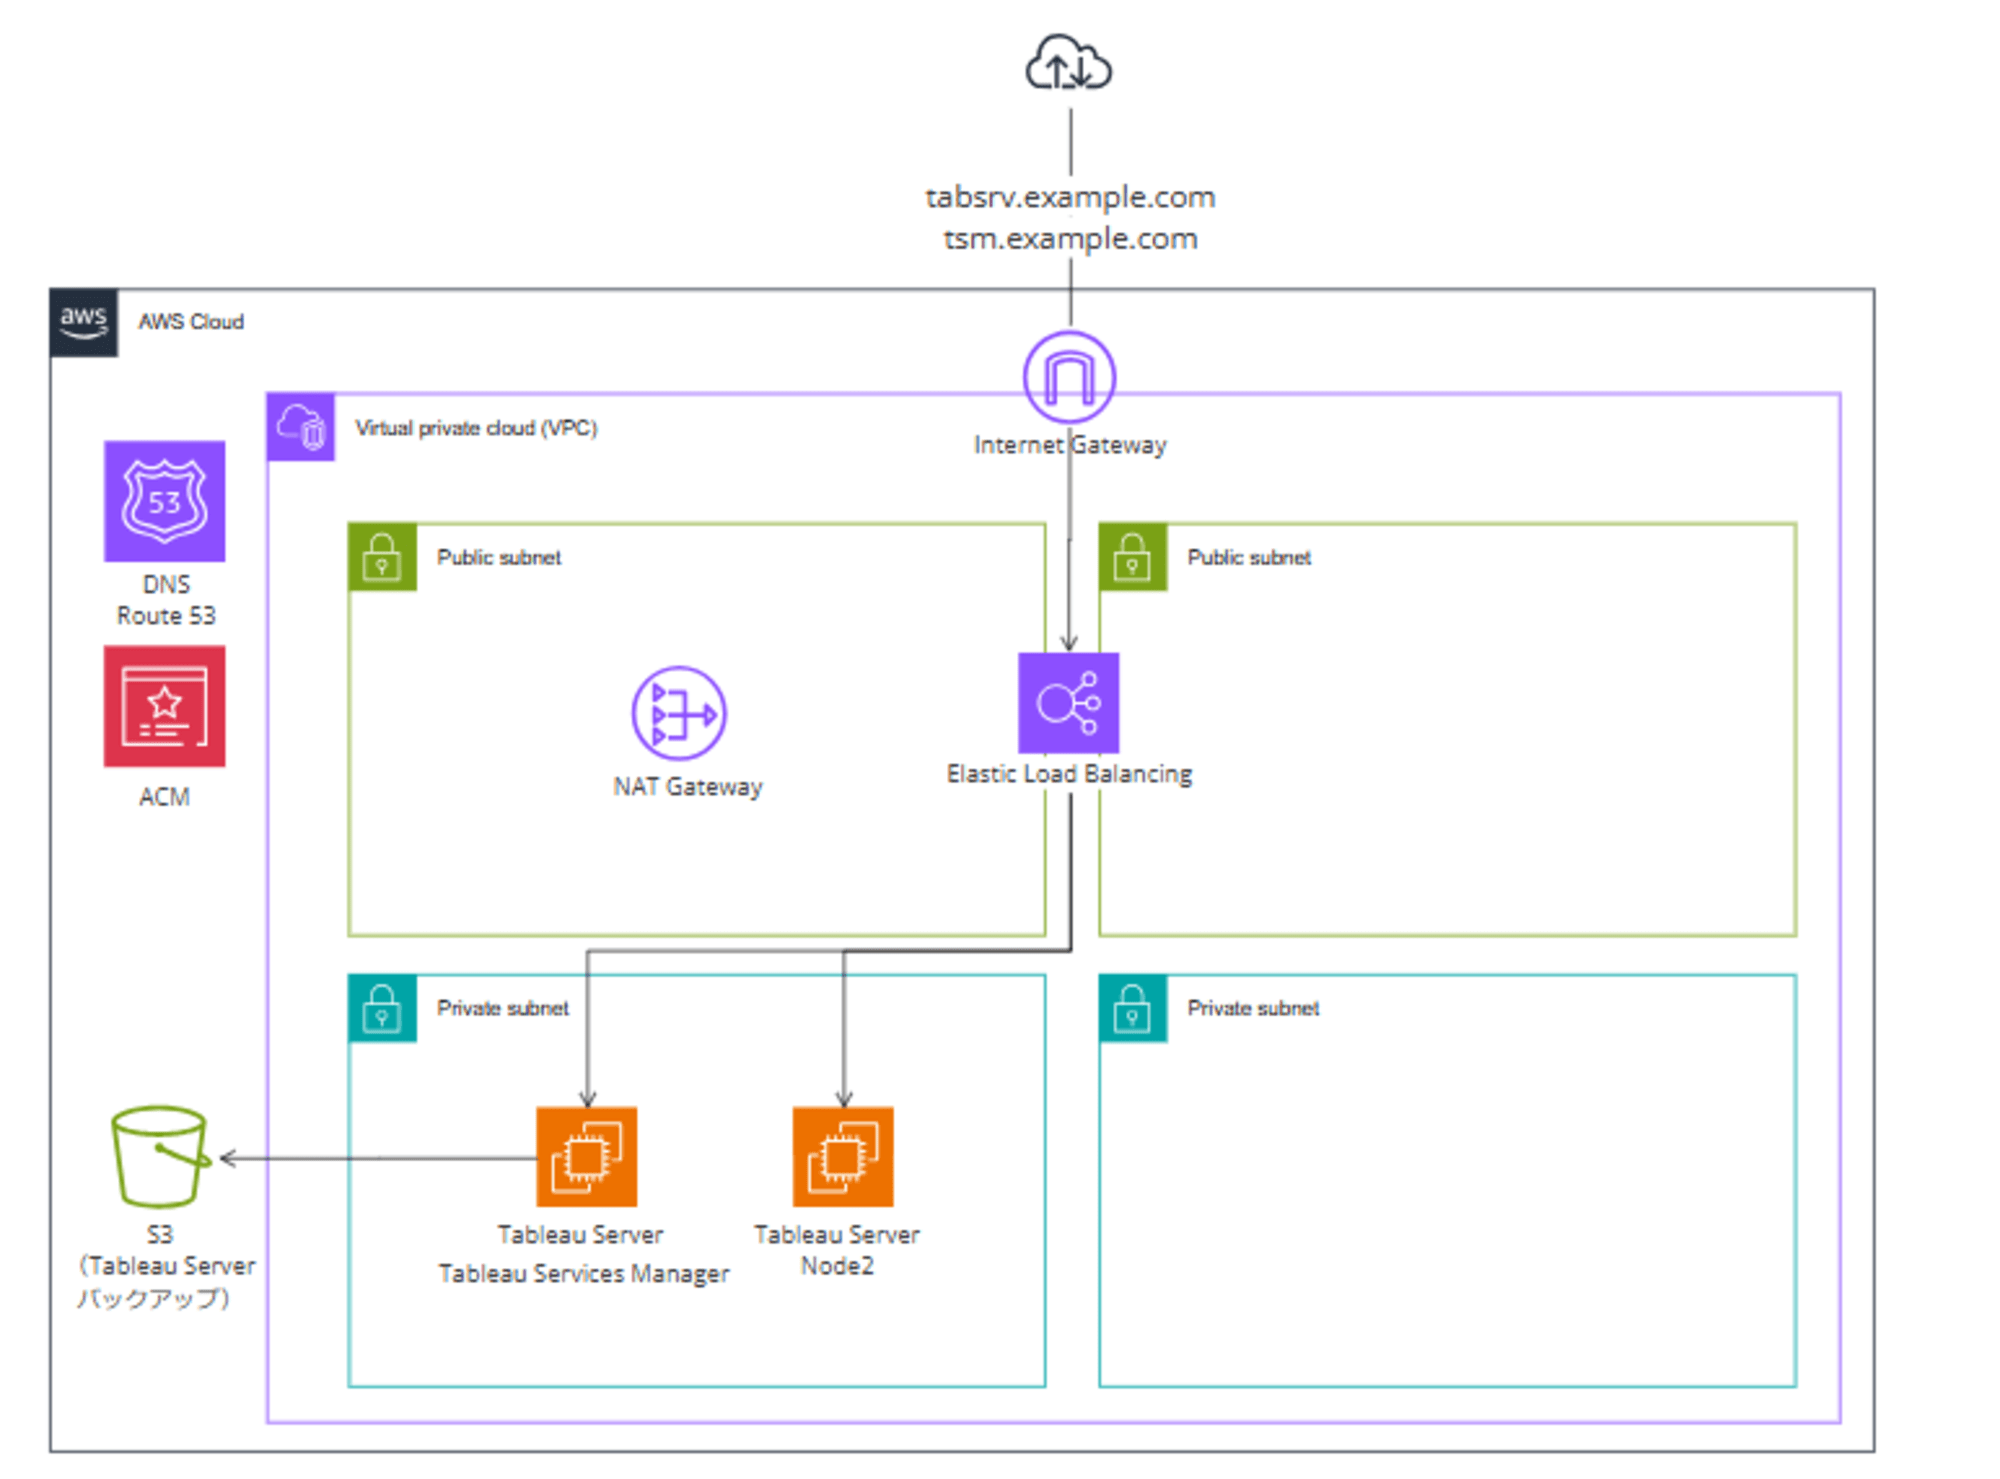Click the right Public subnet lock icon
Screen dimensions: 2000x1479
point(1133,557)
